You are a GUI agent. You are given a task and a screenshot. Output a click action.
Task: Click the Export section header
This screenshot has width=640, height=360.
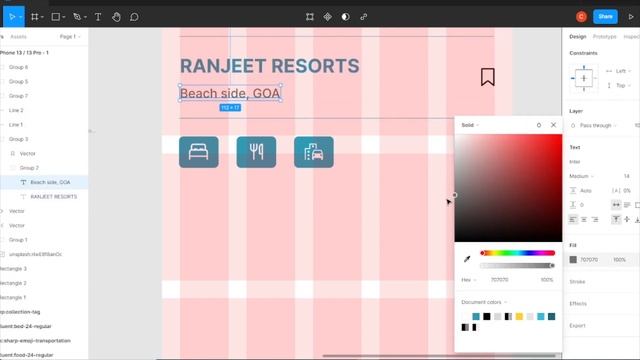pyautogui.click(x=577, y=326)
